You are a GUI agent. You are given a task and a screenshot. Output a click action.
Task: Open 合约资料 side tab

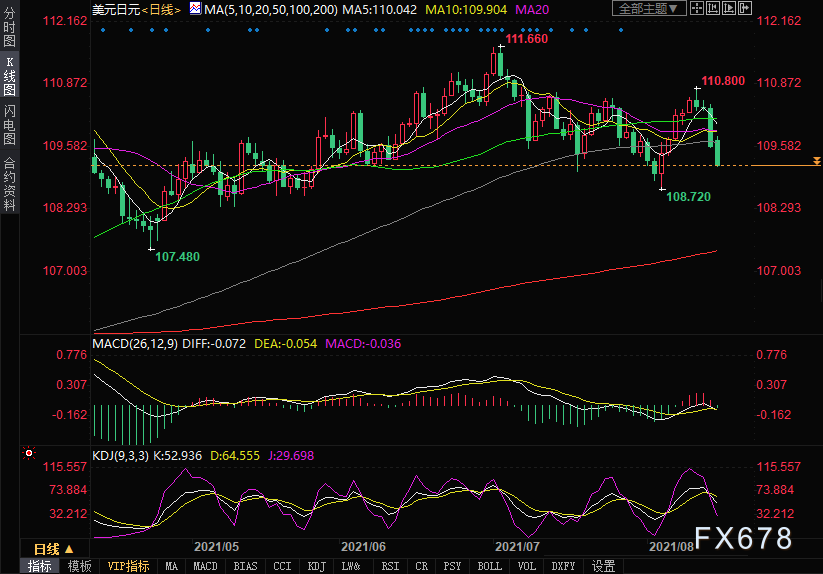coord(9,184)
